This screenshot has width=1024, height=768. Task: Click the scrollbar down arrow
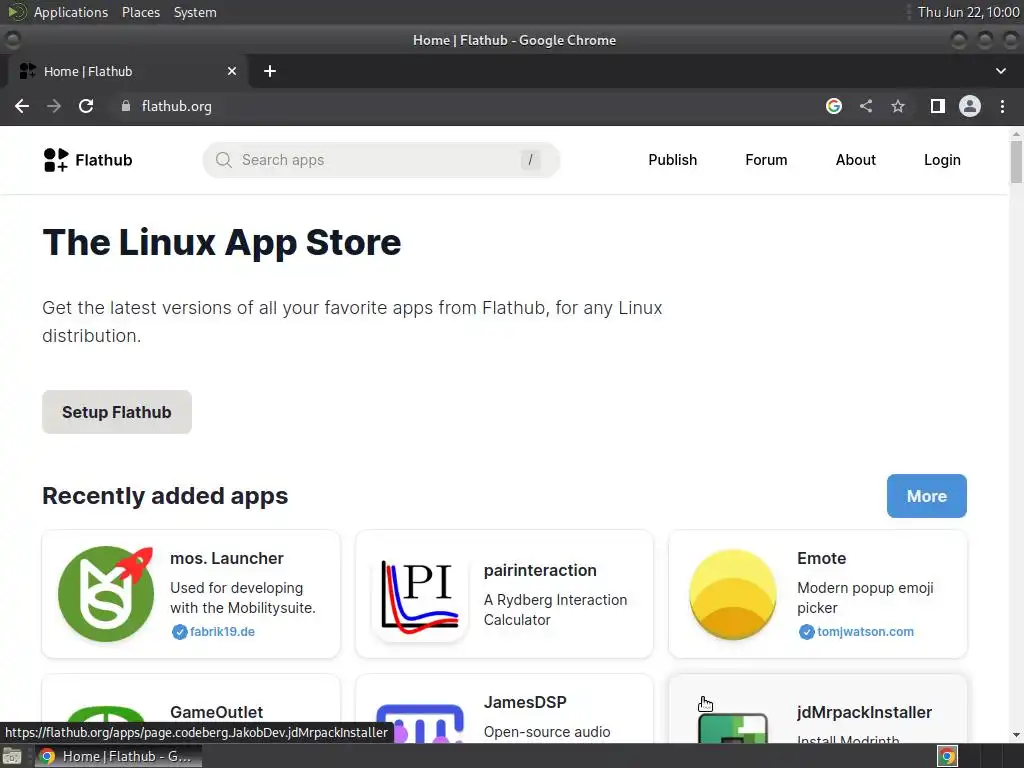(1016, 735)
